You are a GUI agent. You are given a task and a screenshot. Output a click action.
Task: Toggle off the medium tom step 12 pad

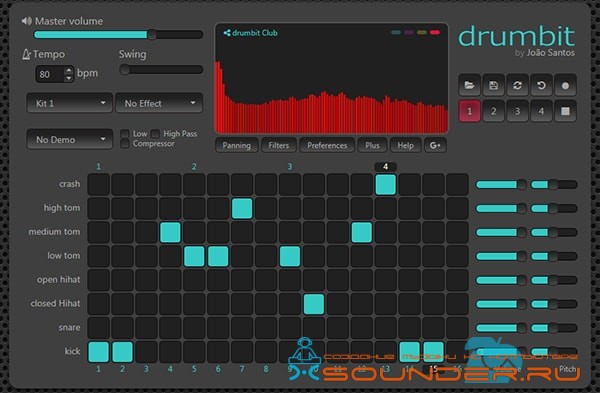tap(362, 232)
